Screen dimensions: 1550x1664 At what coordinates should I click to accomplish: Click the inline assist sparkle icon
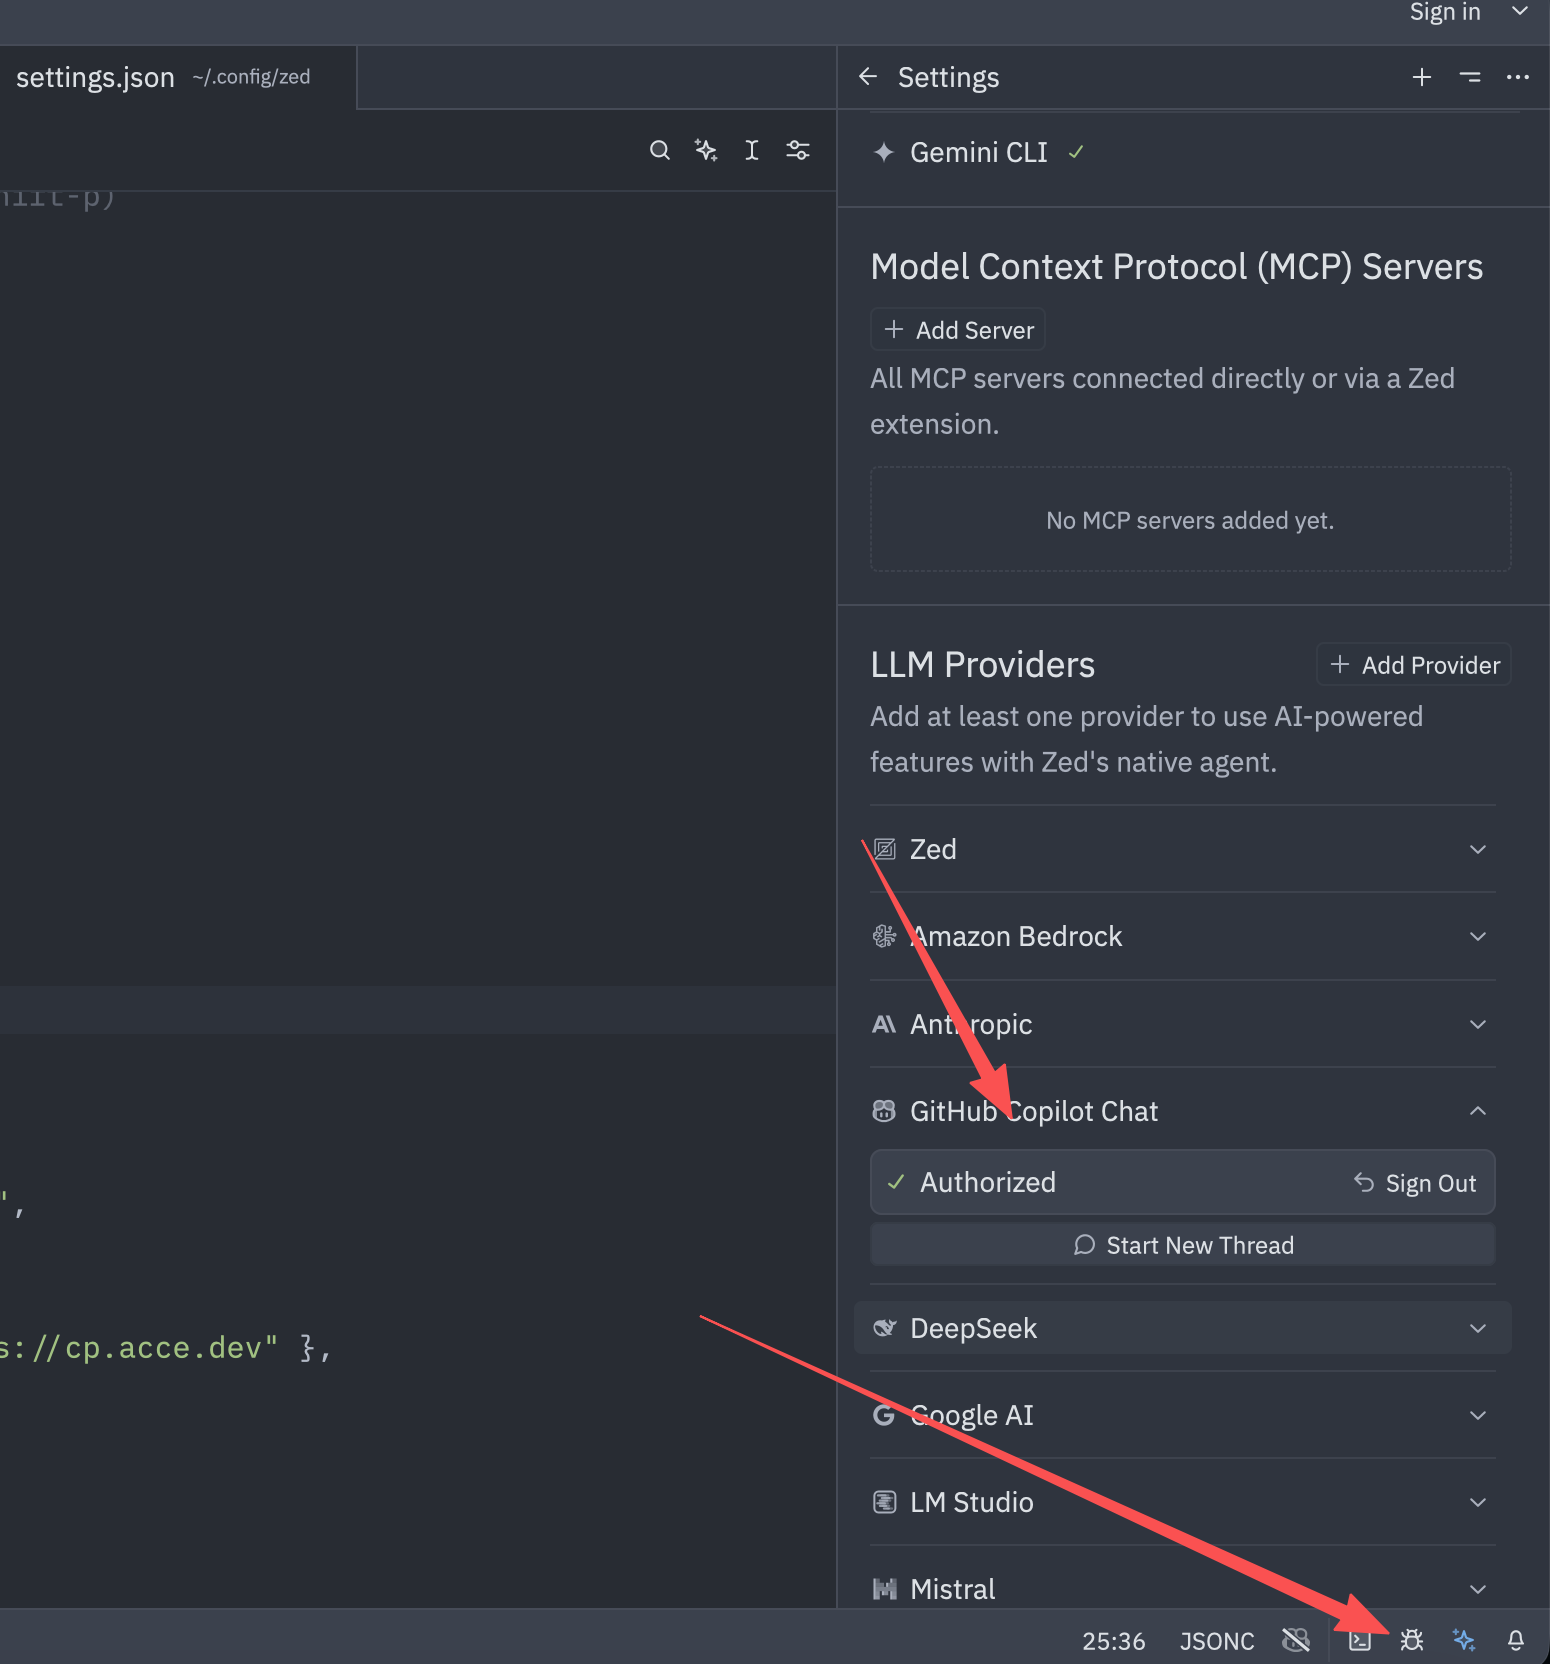click(x=706, y=150)
